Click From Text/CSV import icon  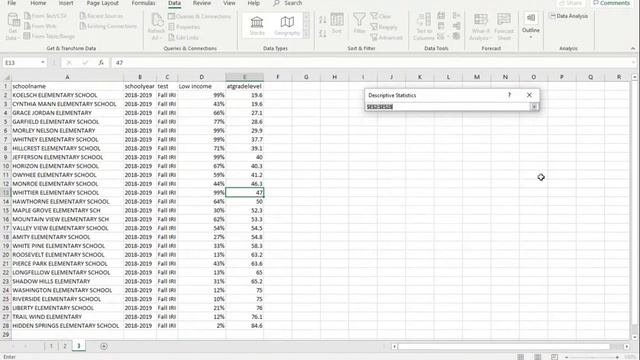click(x=27, y=16)
